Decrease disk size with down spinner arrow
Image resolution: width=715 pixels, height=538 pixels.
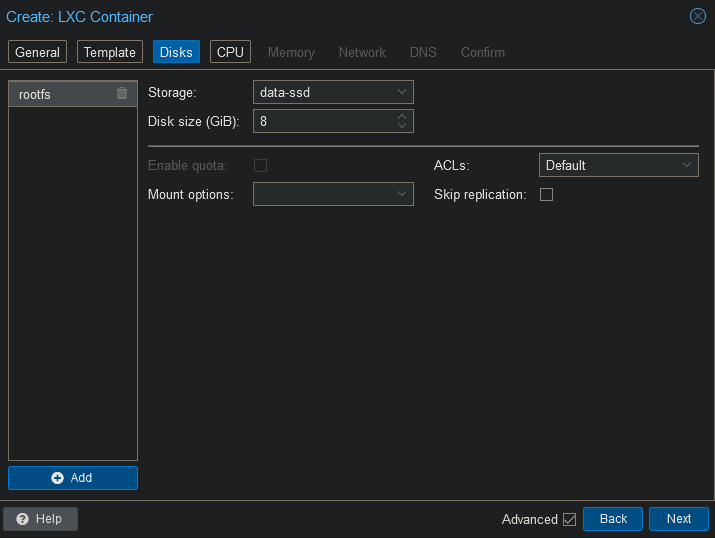(402, 127)
